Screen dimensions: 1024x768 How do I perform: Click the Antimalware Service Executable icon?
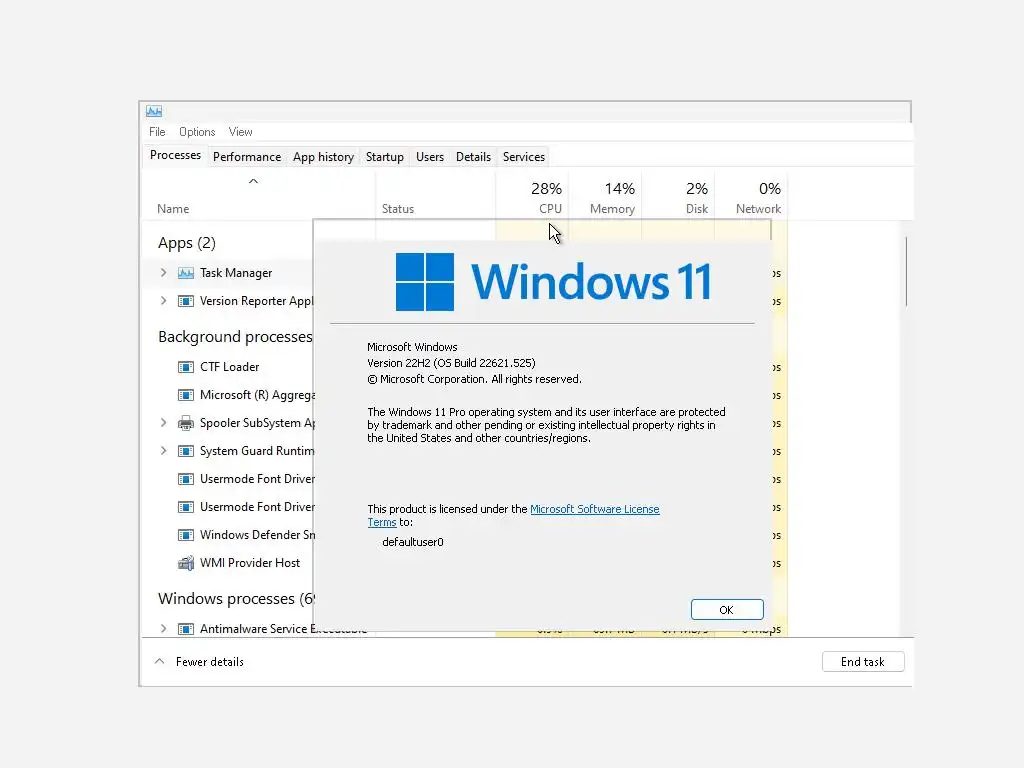186,629
